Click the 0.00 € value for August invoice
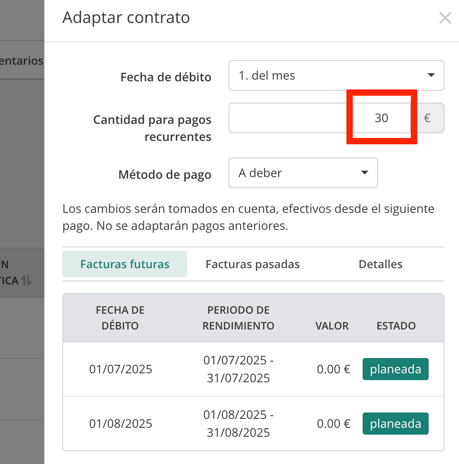 (333, 423)
